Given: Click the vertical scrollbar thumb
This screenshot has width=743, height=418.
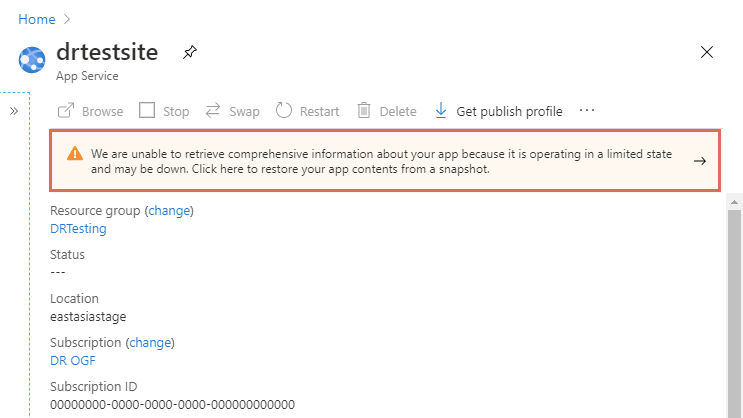Looking at the screenshot, I should click(x=734, y=313).
